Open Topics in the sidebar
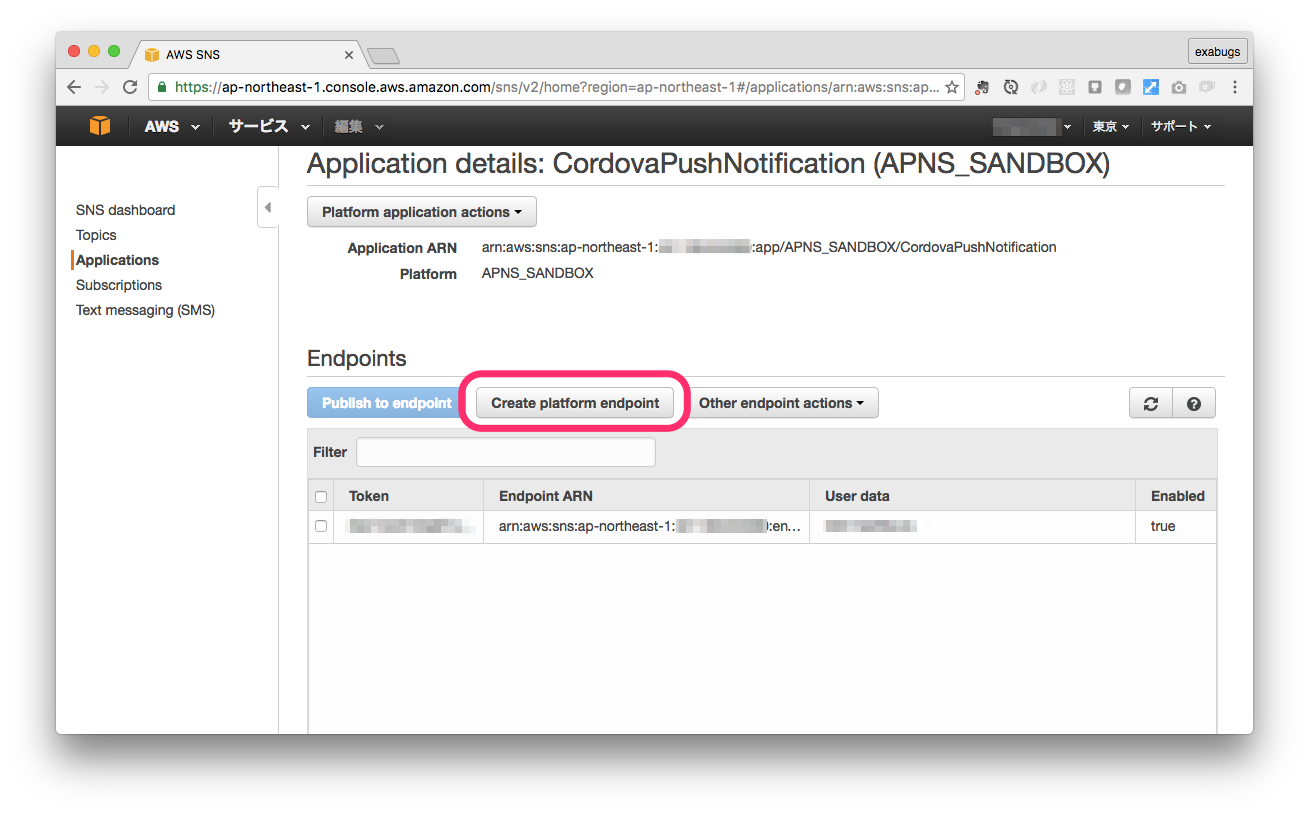 pyautogui.click(x=96, y=235)
